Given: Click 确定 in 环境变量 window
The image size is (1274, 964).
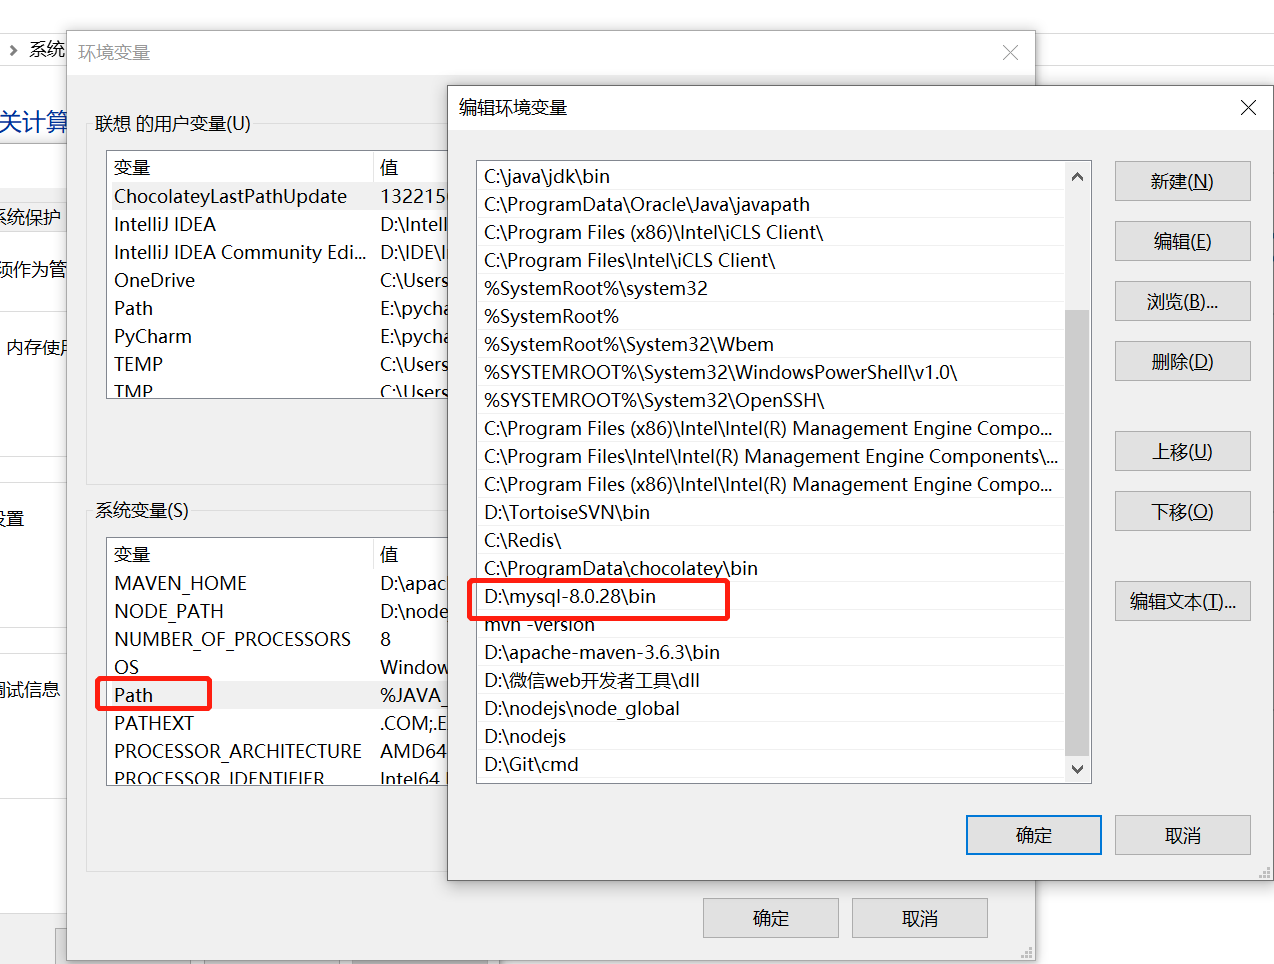Looking at the screenshot, I should click(x=770, y=918).
